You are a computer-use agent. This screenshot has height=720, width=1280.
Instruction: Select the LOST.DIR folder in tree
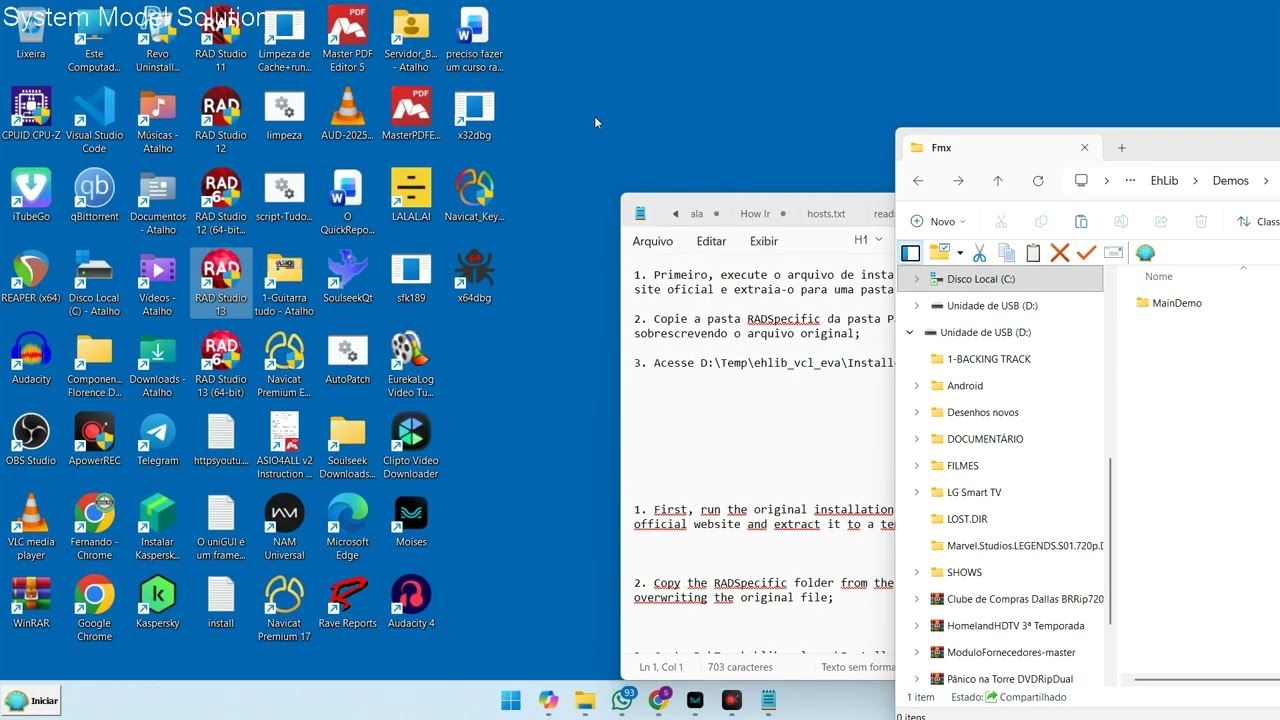958,519
